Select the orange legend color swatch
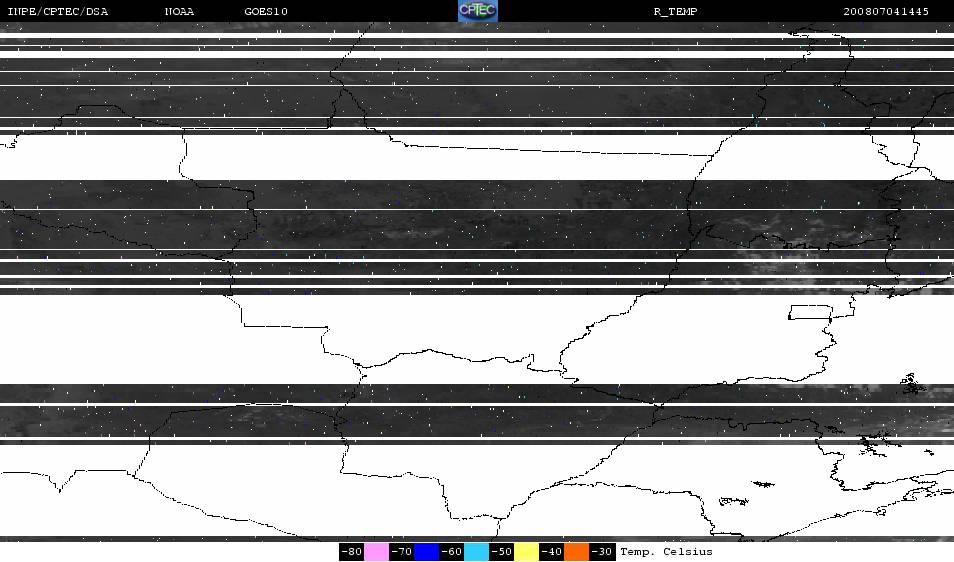 pos(576,552)
